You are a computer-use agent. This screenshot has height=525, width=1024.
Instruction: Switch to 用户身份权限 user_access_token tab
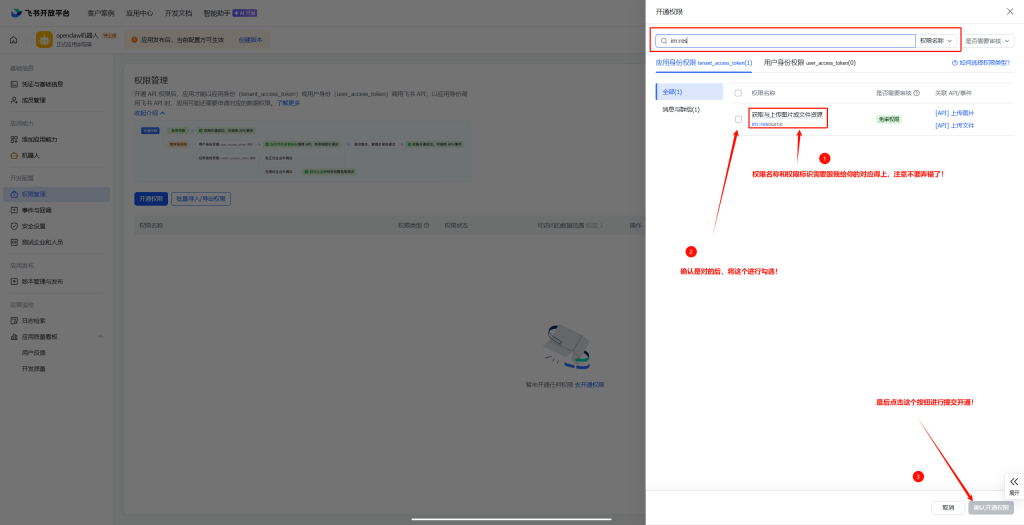tap(809, 63)
